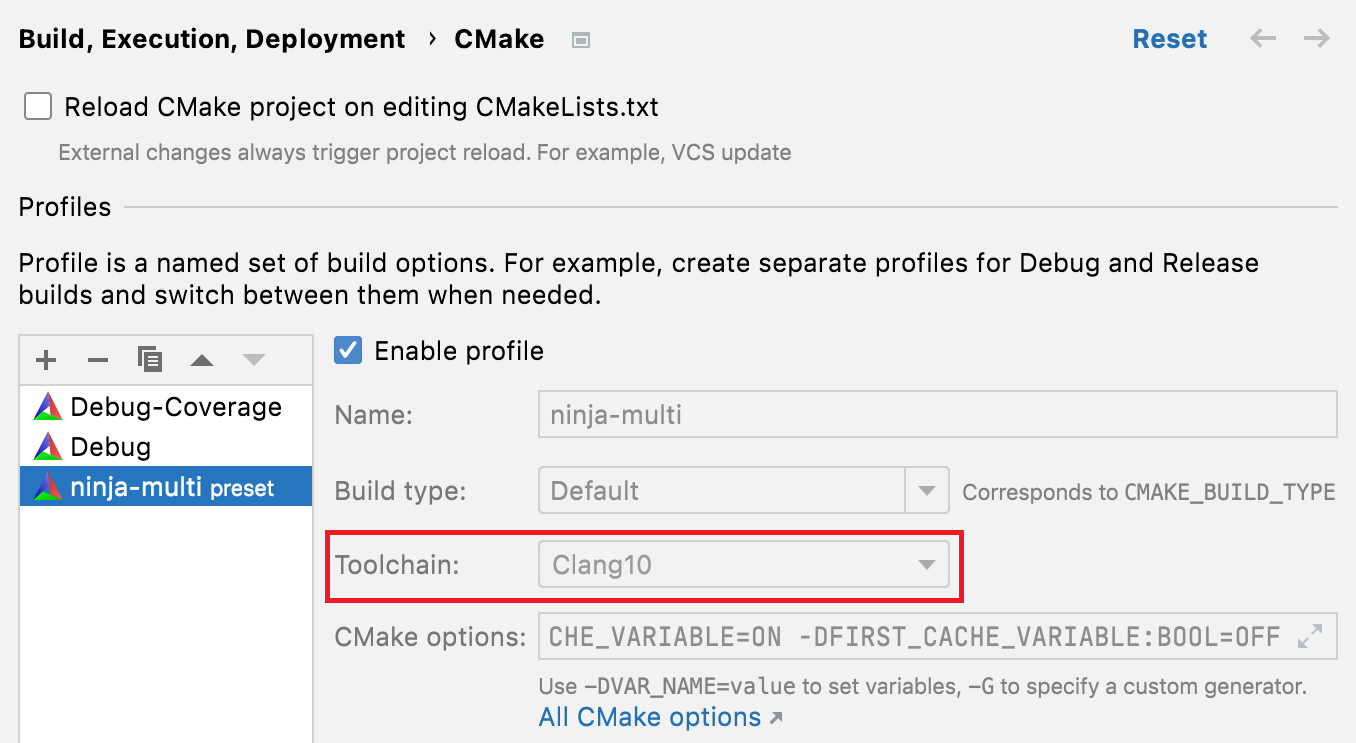Remove the selected profile

pyautogui.click(x=97, y=359)
